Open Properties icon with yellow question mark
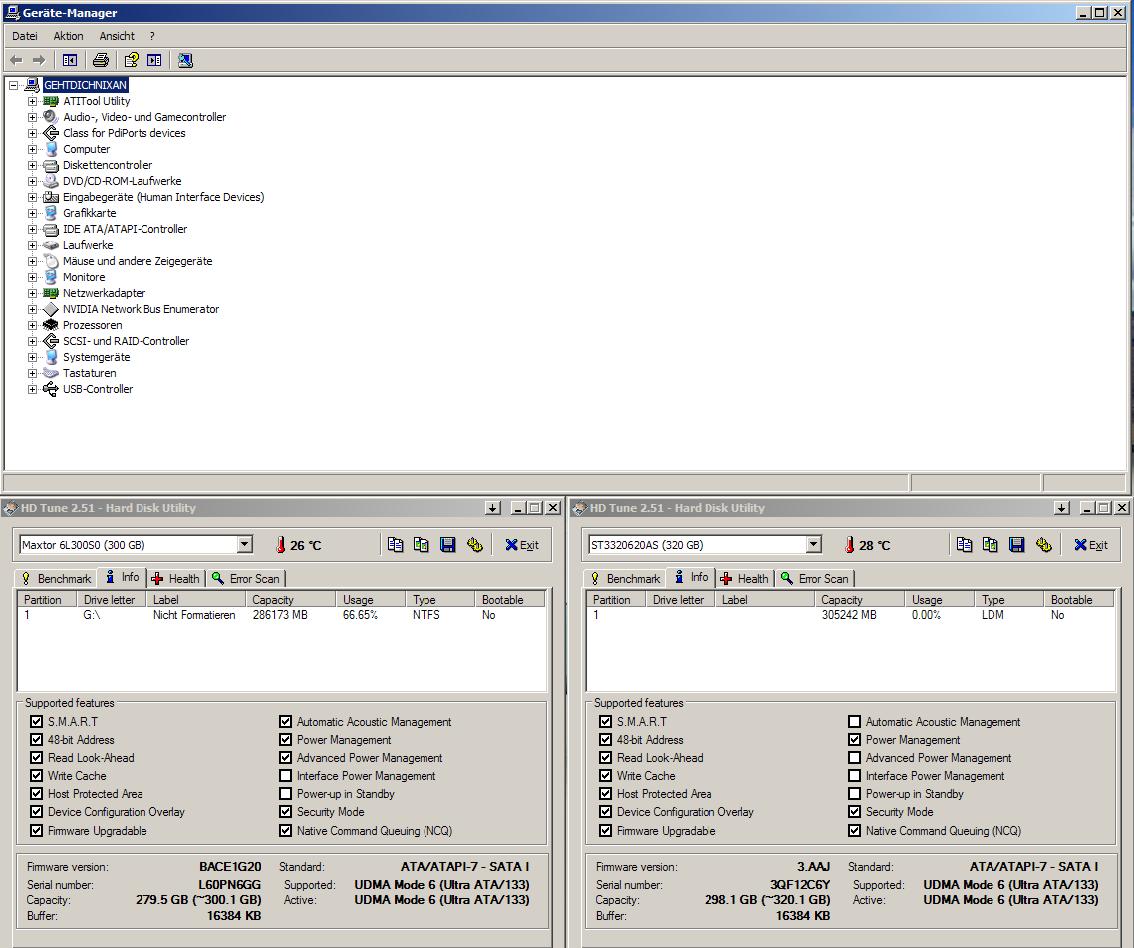Image resolution: width=1134 pixels, height=948 pixels. click(131, 61)
